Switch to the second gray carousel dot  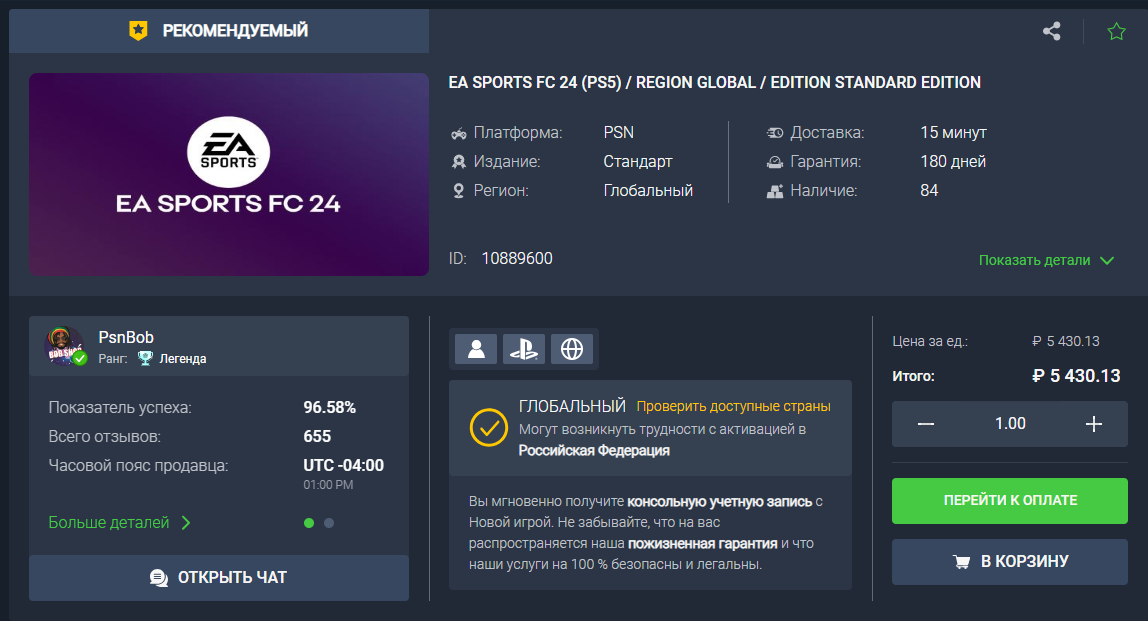pyautogui.click(x=329, y=522)
